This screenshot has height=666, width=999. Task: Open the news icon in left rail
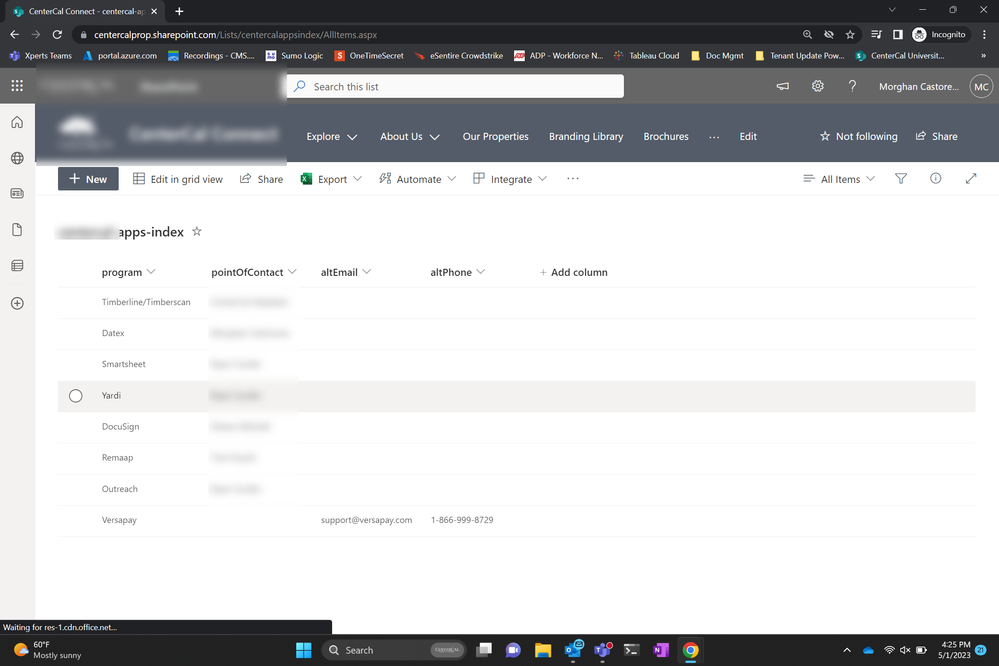click(17, 193)
